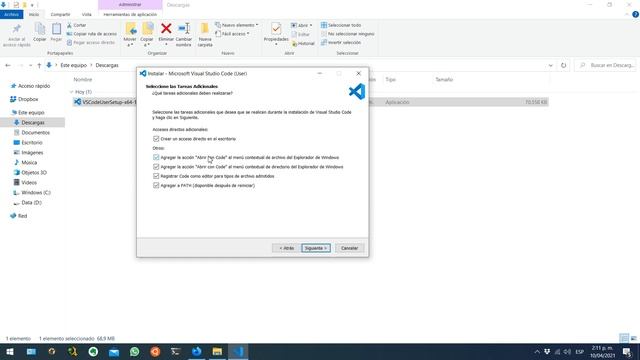Switch Explorer to large icons view button

(633, 338)
